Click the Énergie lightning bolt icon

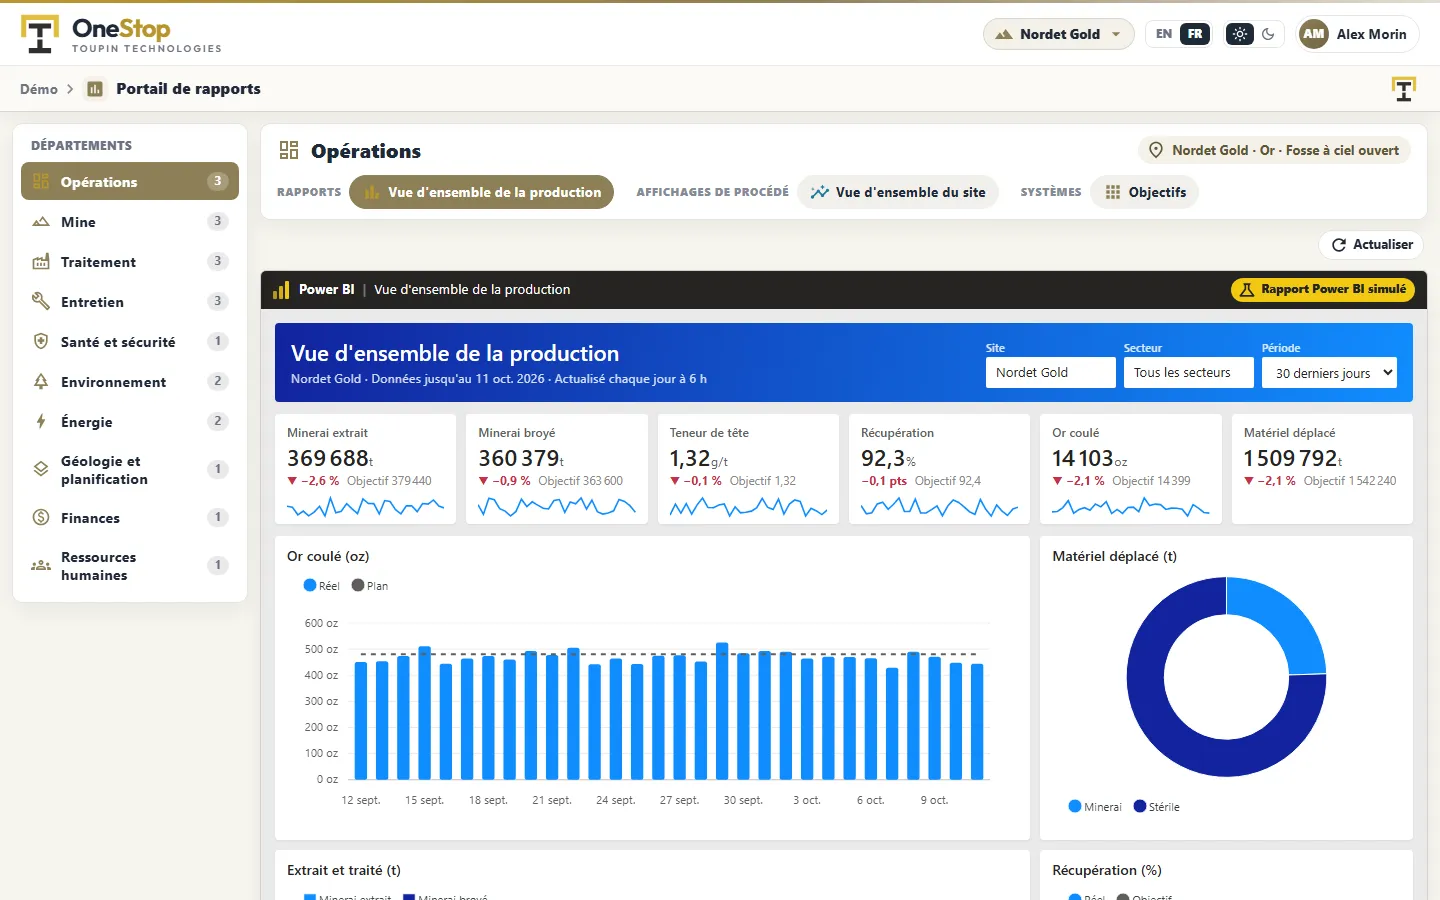(x=41, y=421)
